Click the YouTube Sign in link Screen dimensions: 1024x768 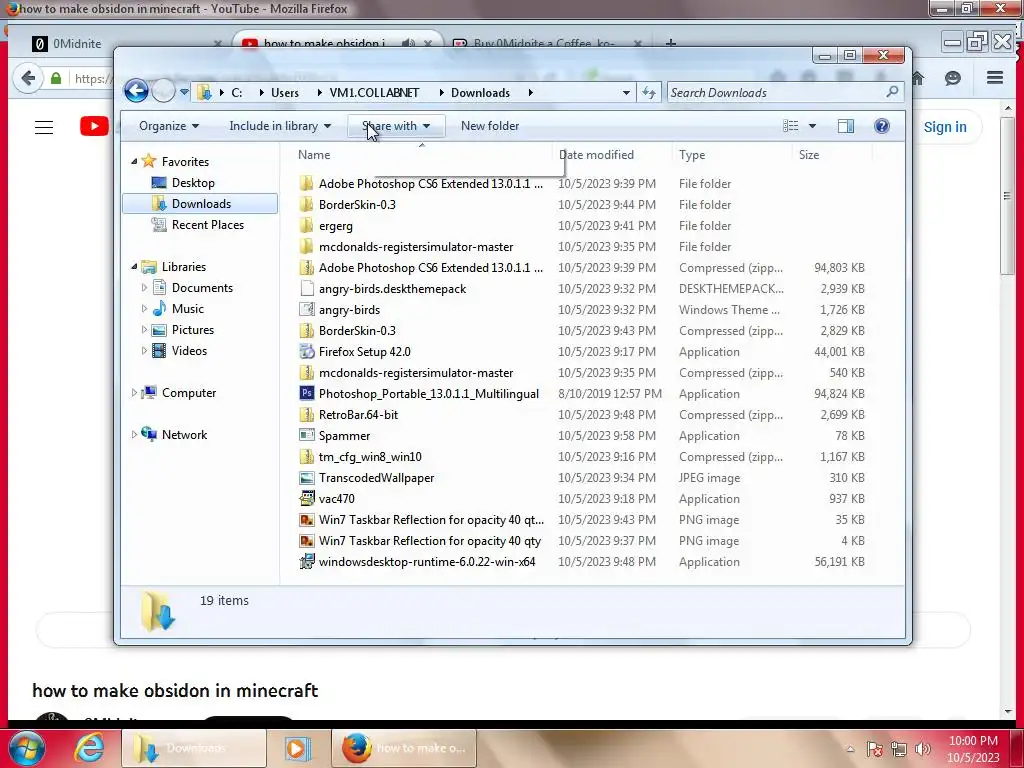pyautogui.click(x=944, y=127)
